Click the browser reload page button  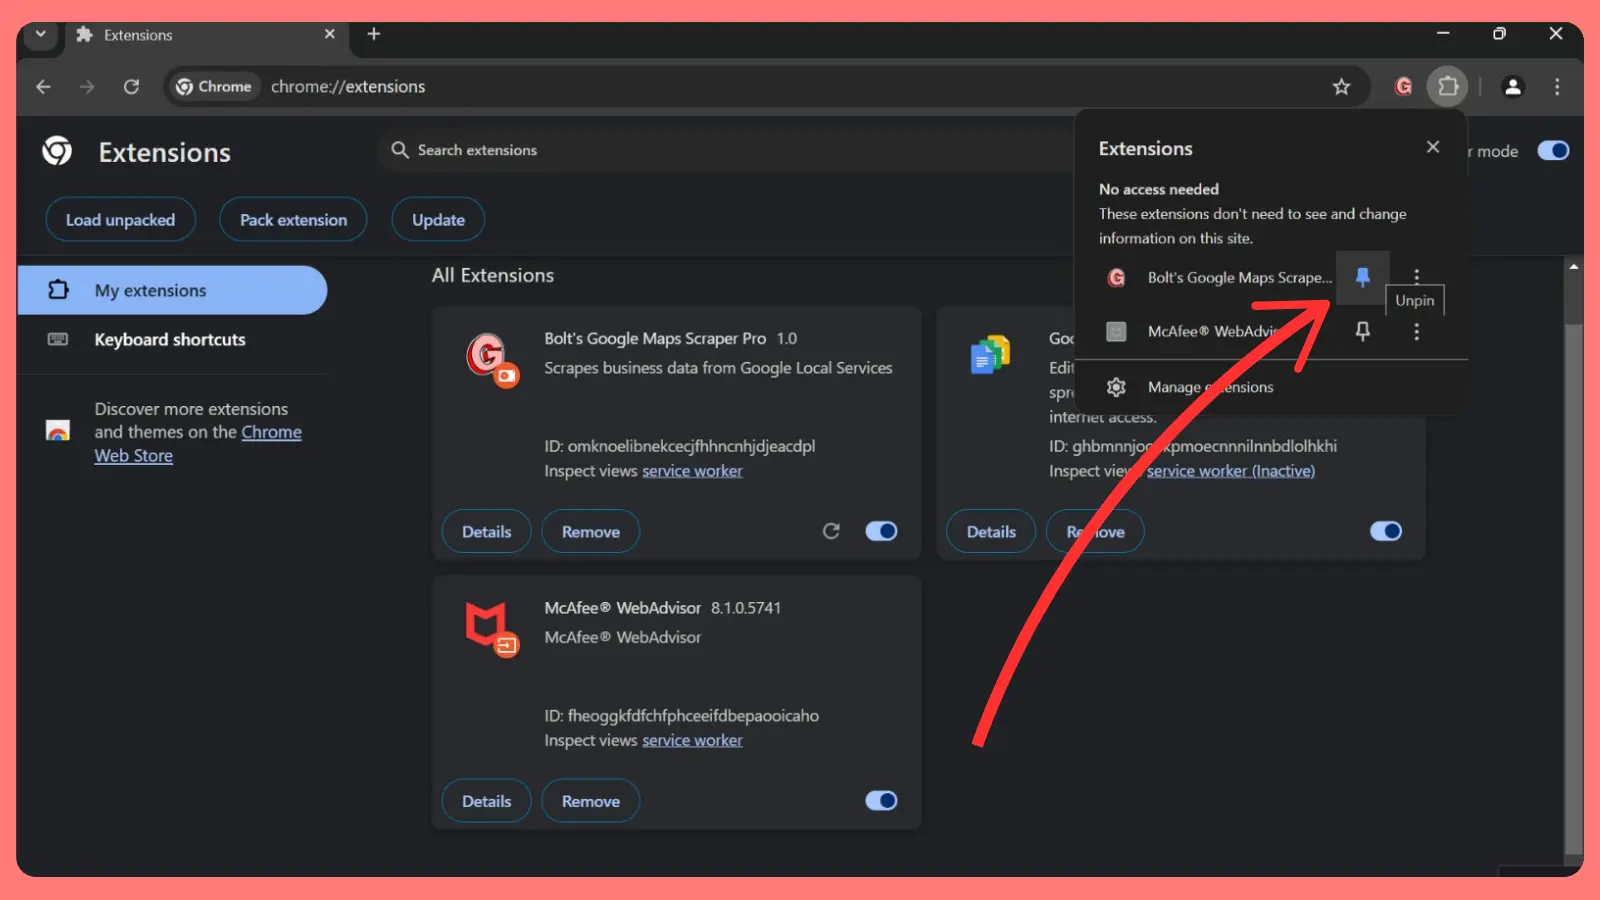point(131,87)
